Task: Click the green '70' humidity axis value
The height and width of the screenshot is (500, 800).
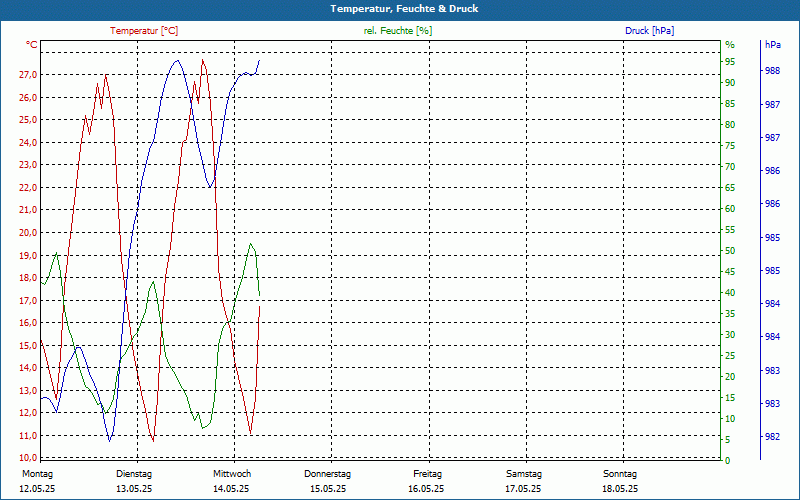Action: tap(730, 166)
